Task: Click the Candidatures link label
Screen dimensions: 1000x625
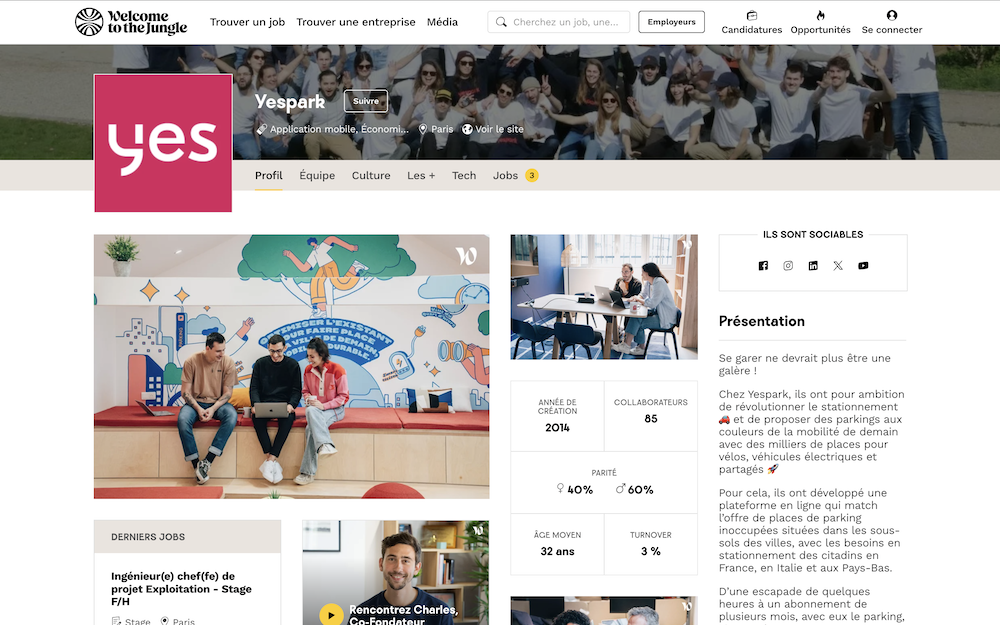Action: (751, 29)
